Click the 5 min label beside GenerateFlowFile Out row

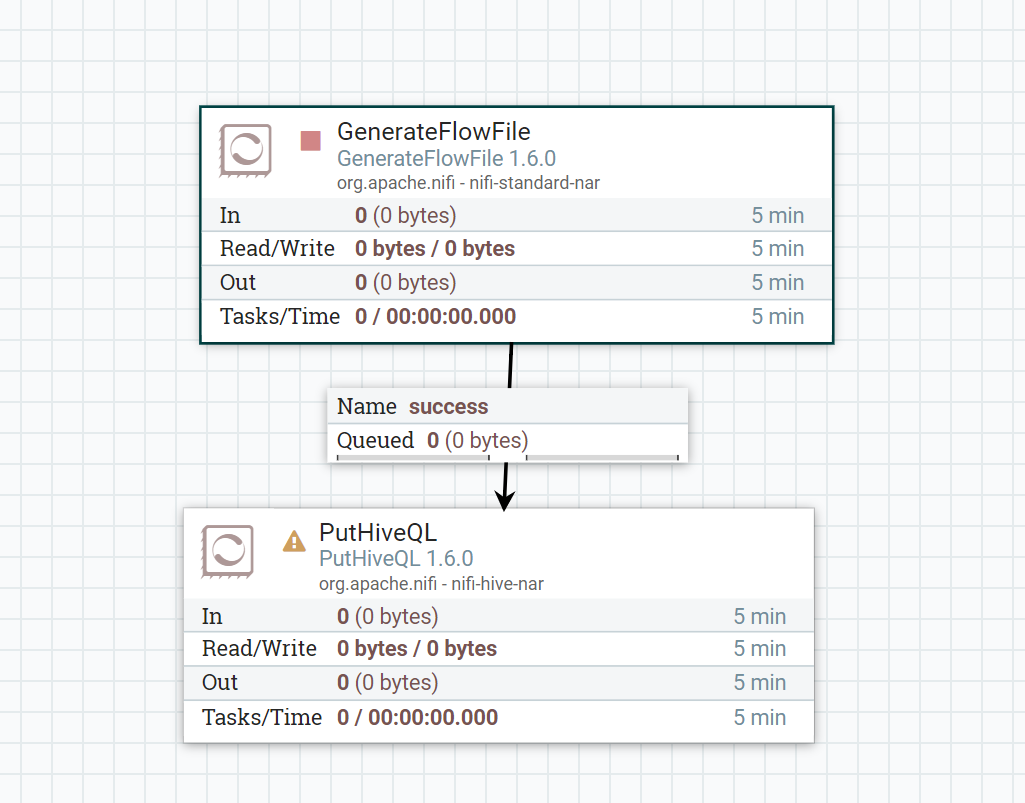coord(778,282)
